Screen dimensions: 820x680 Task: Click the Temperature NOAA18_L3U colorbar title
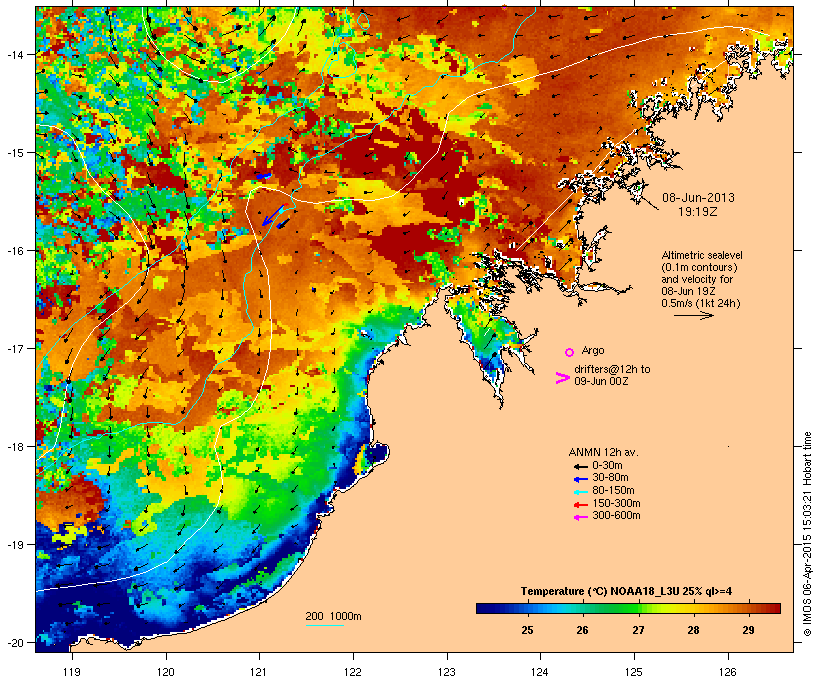626,592
